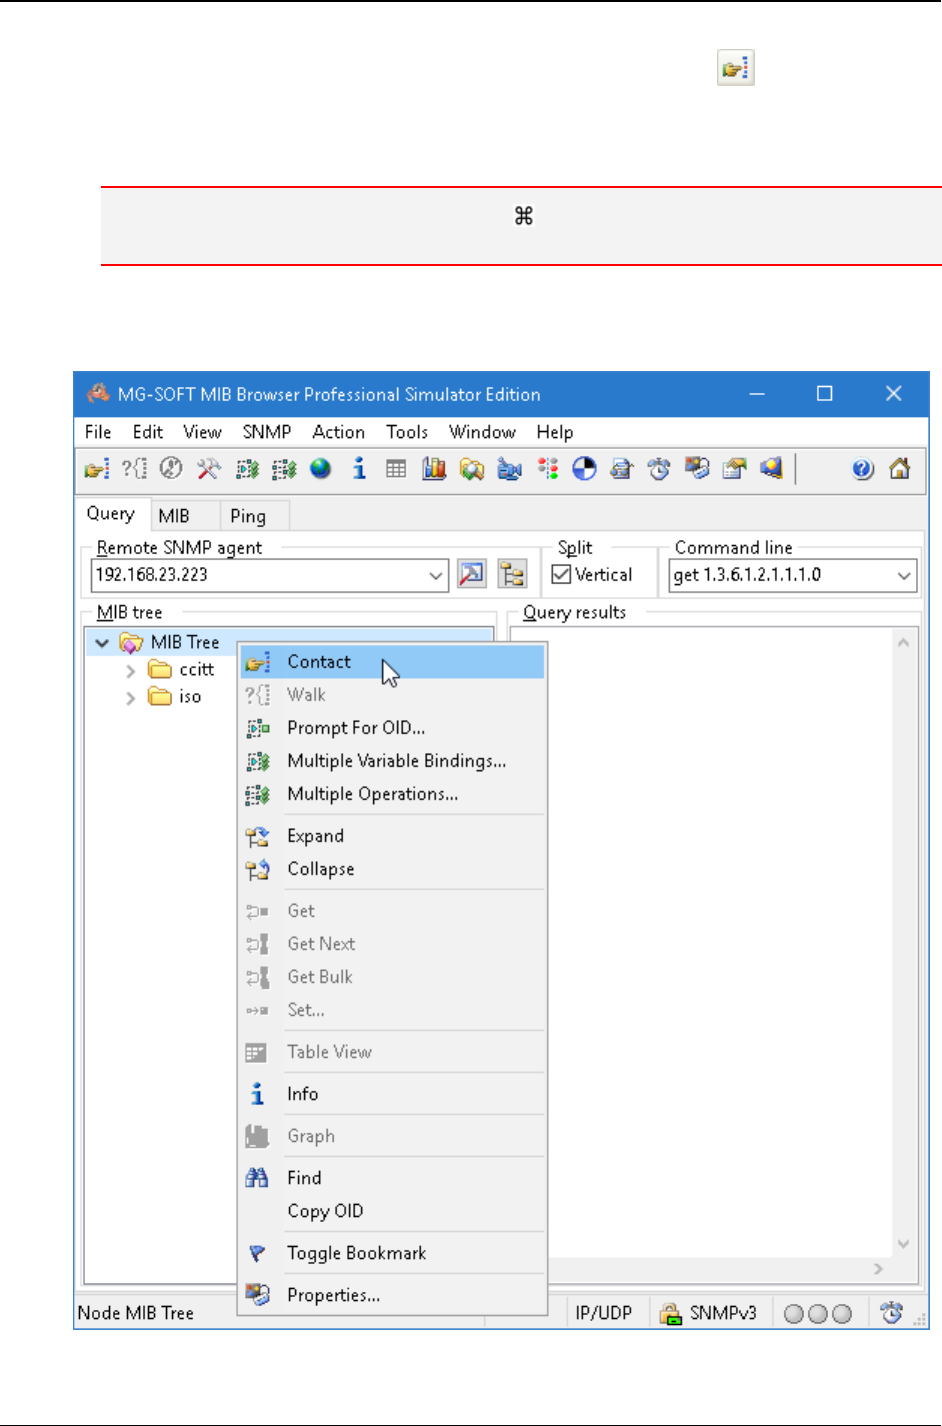Open the Help menu
This screenshot has height=1426, width=942.
pyautogui.click(x=555, y=432)
